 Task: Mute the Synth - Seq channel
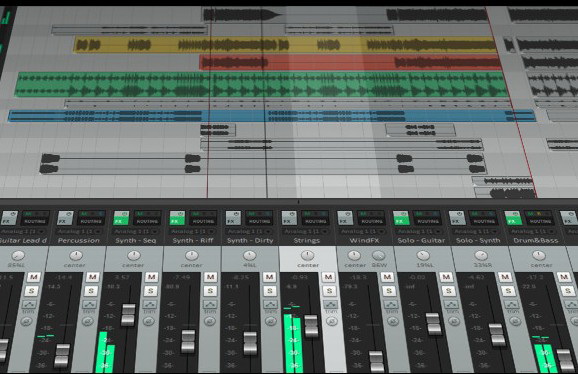pyautogui.click(x=152, y=277)
